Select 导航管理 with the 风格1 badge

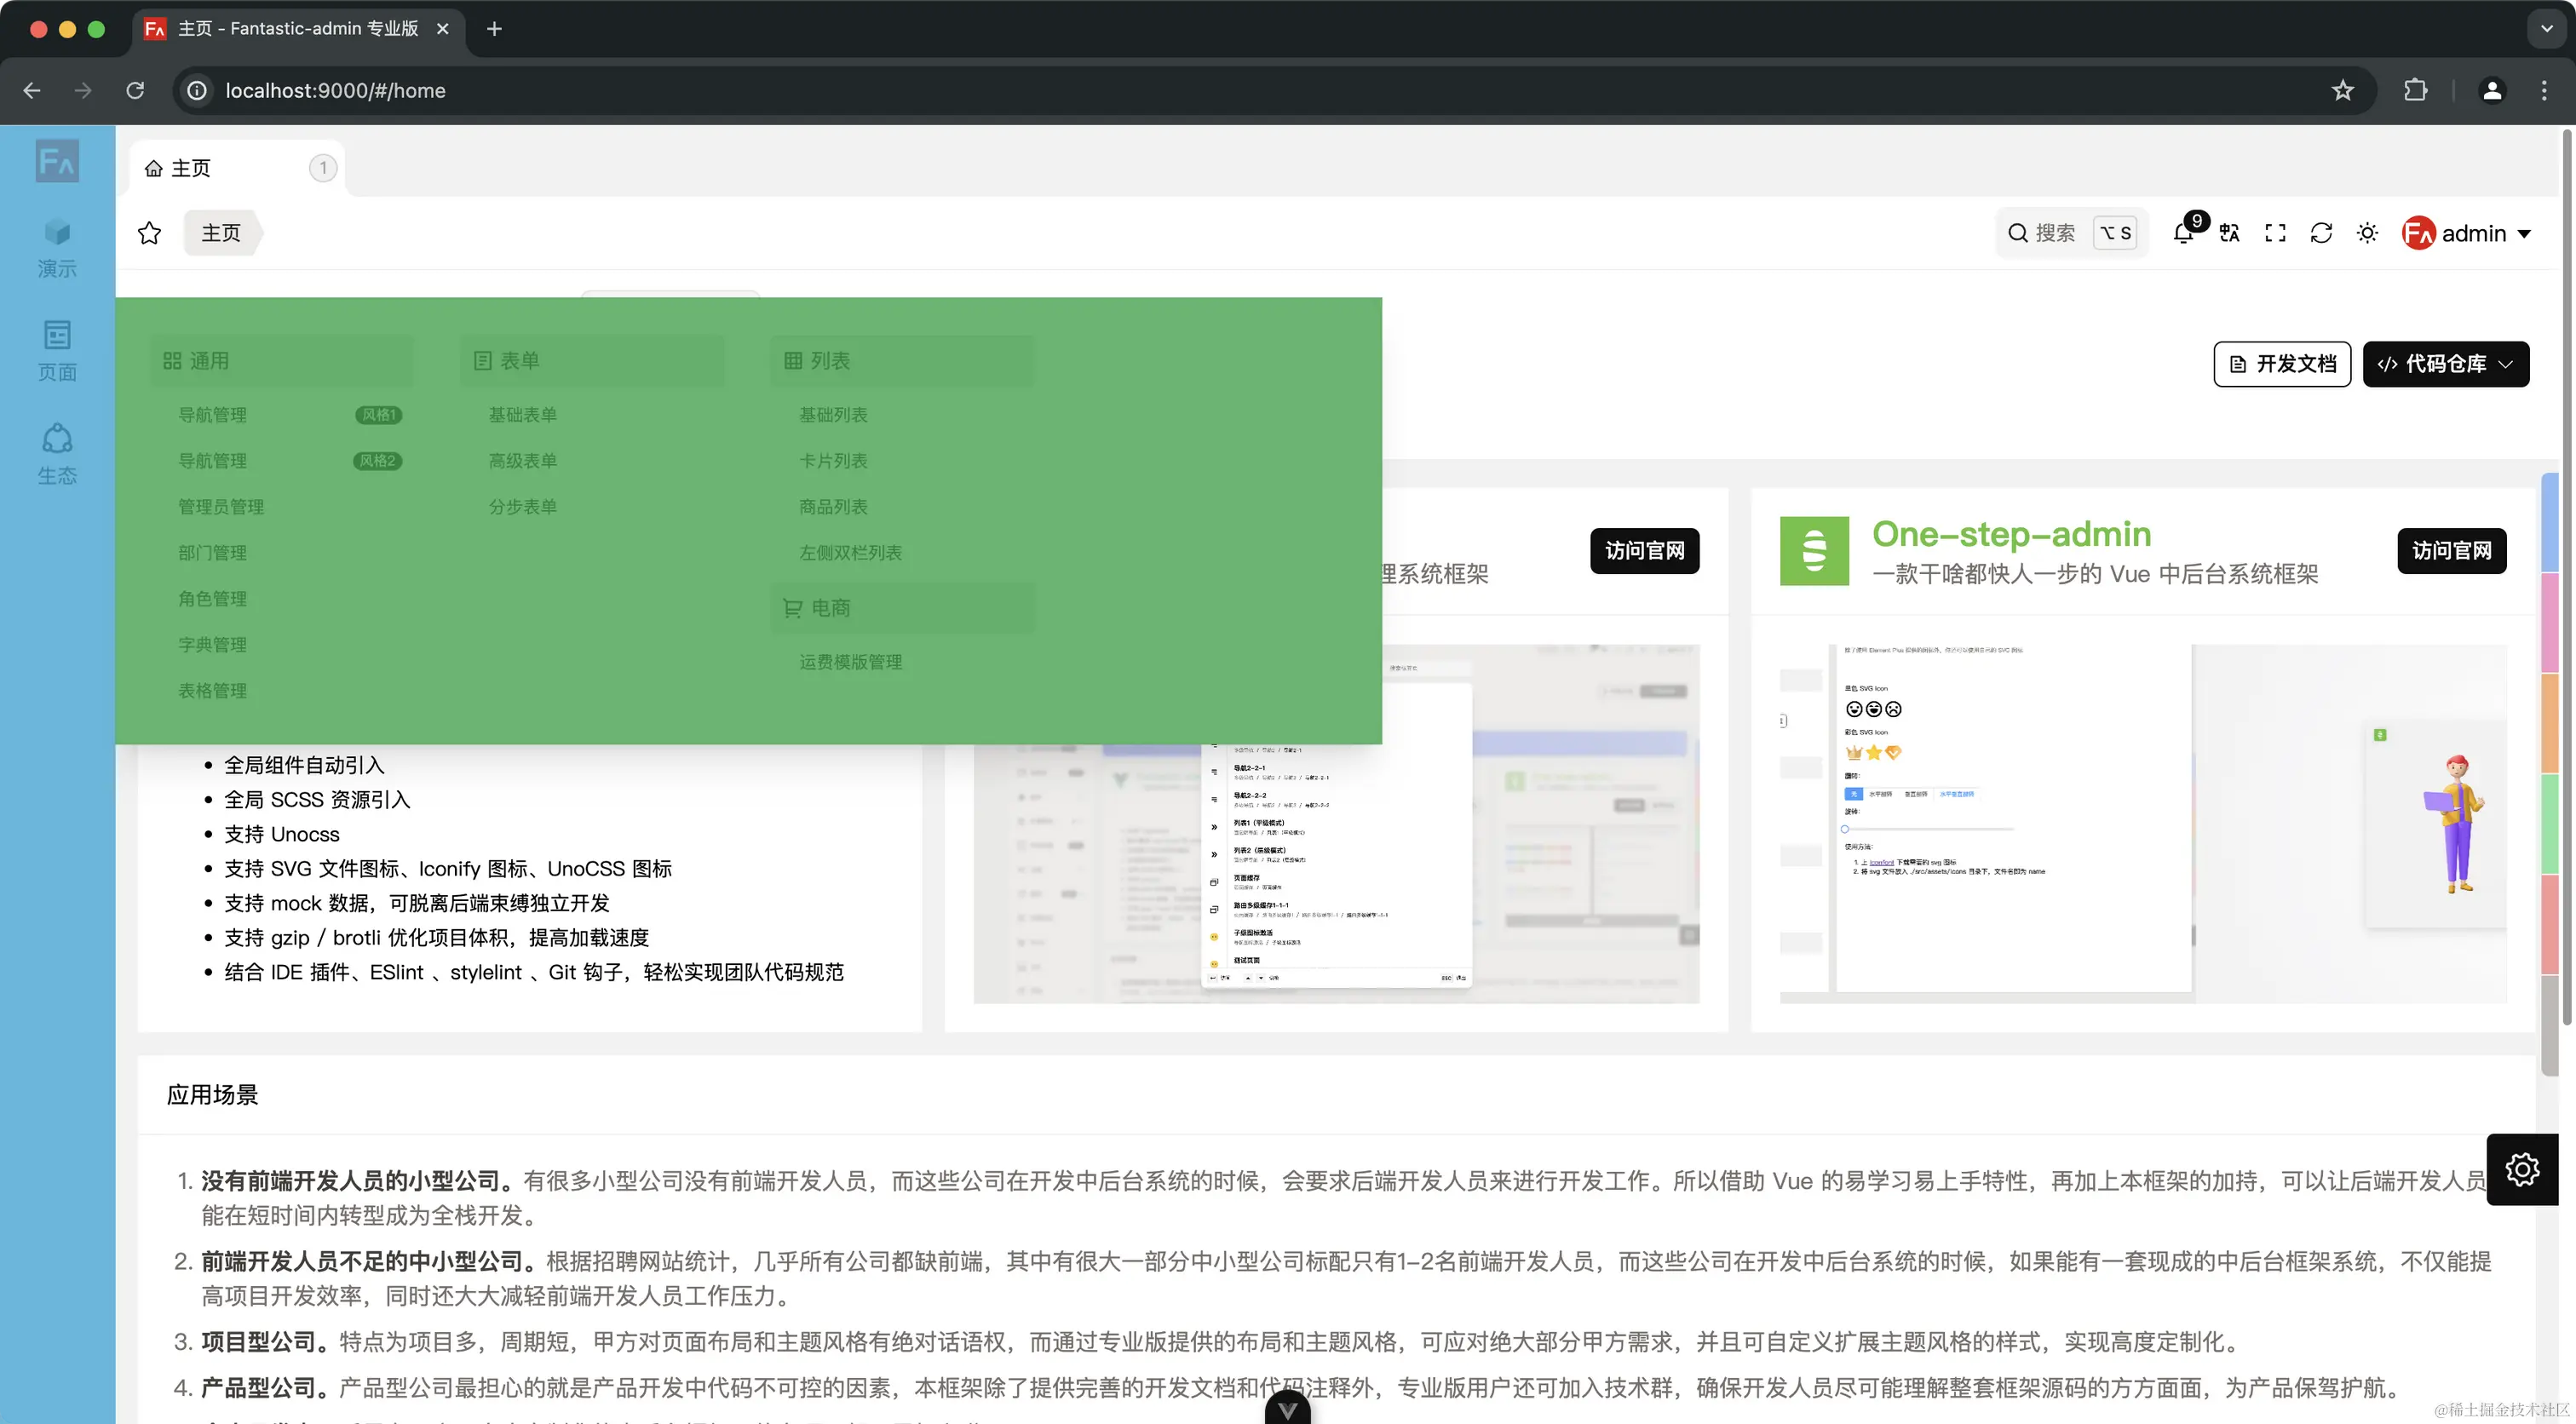point(213,415)
